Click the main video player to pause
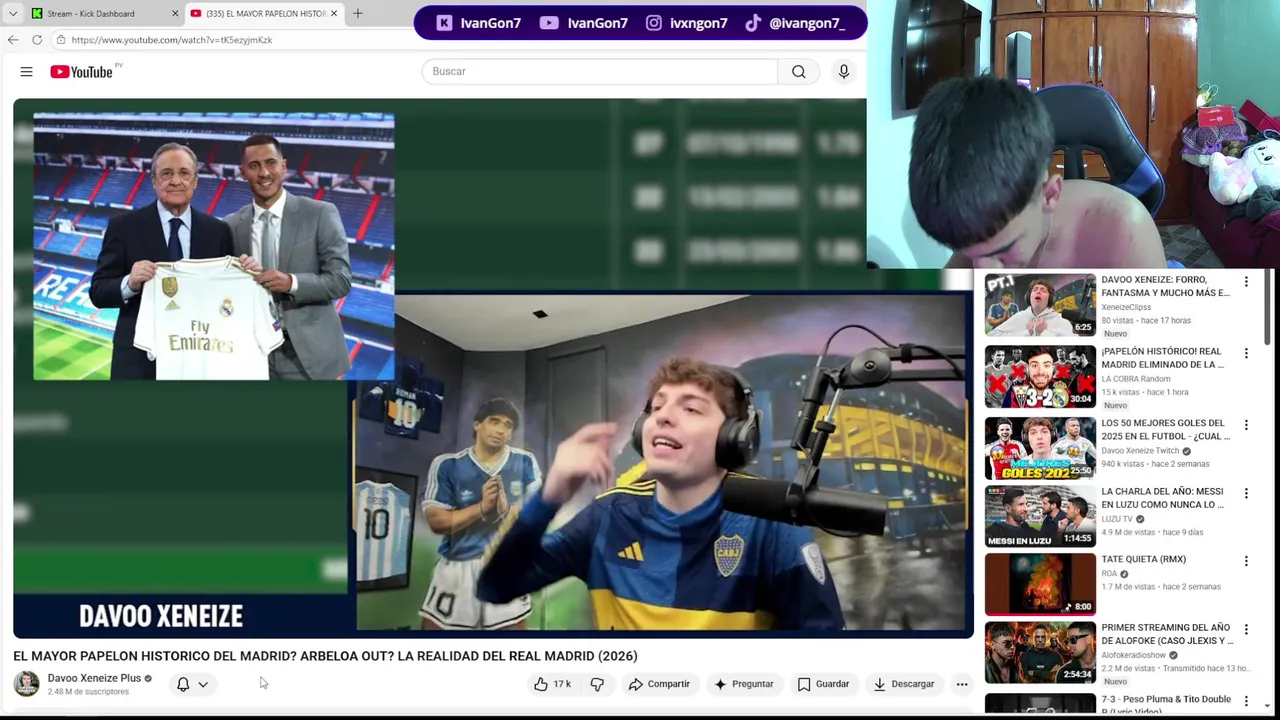1280x720 pixels. tap(493, 368)
